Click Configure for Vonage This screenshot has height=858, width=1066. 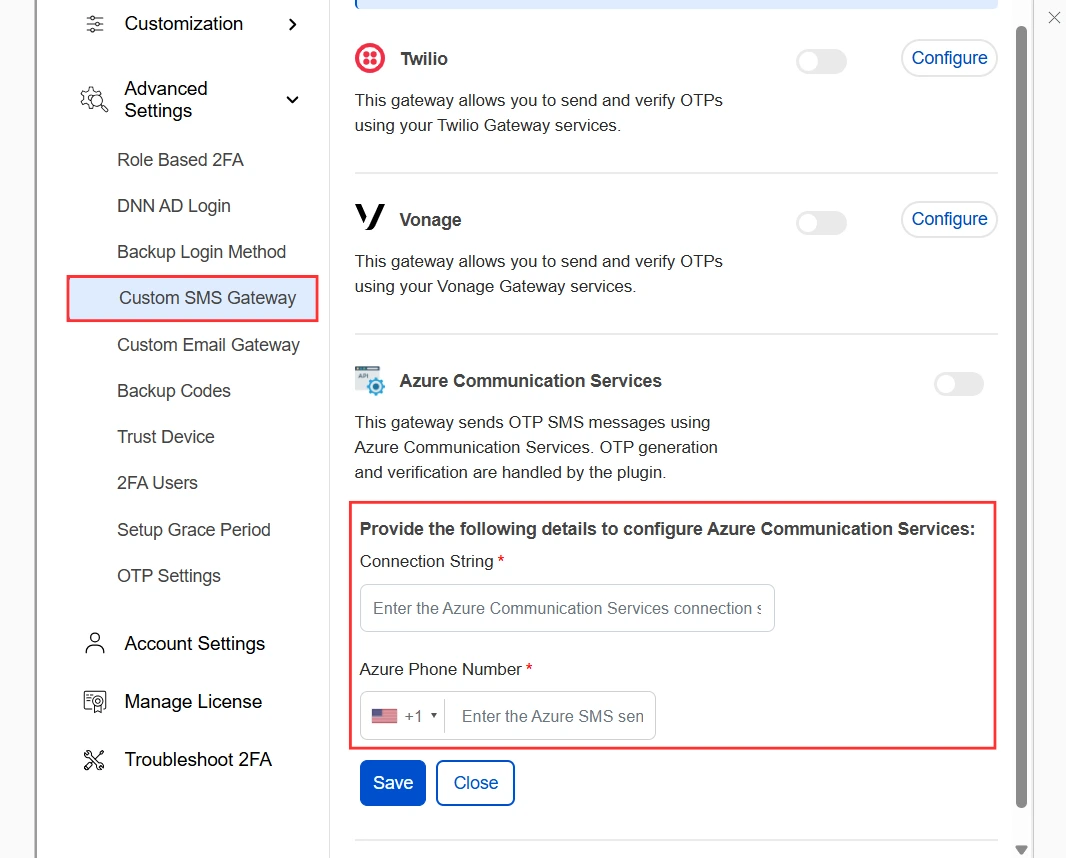[949, 219]
